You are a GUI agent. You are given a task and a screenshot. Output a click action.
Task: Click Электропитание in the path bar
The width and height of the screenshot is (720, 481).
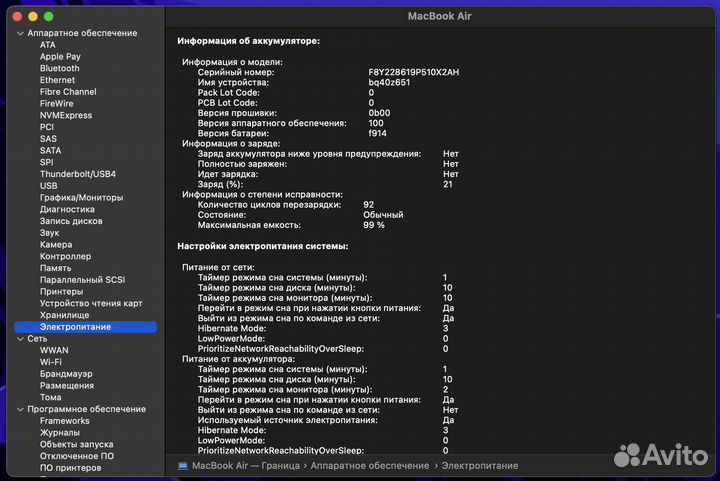coord(480,466)
